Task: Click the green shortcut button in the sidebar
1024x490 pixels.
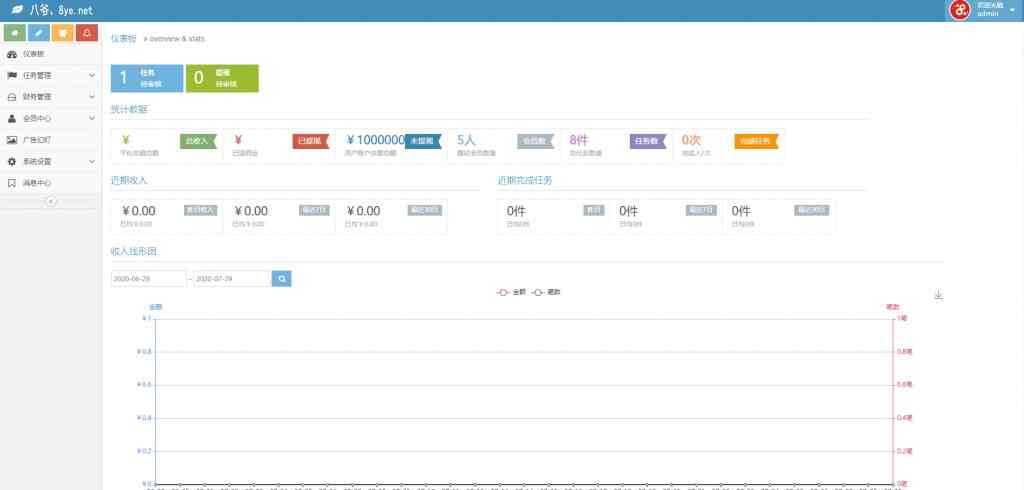Action: [x=15, y=33]
